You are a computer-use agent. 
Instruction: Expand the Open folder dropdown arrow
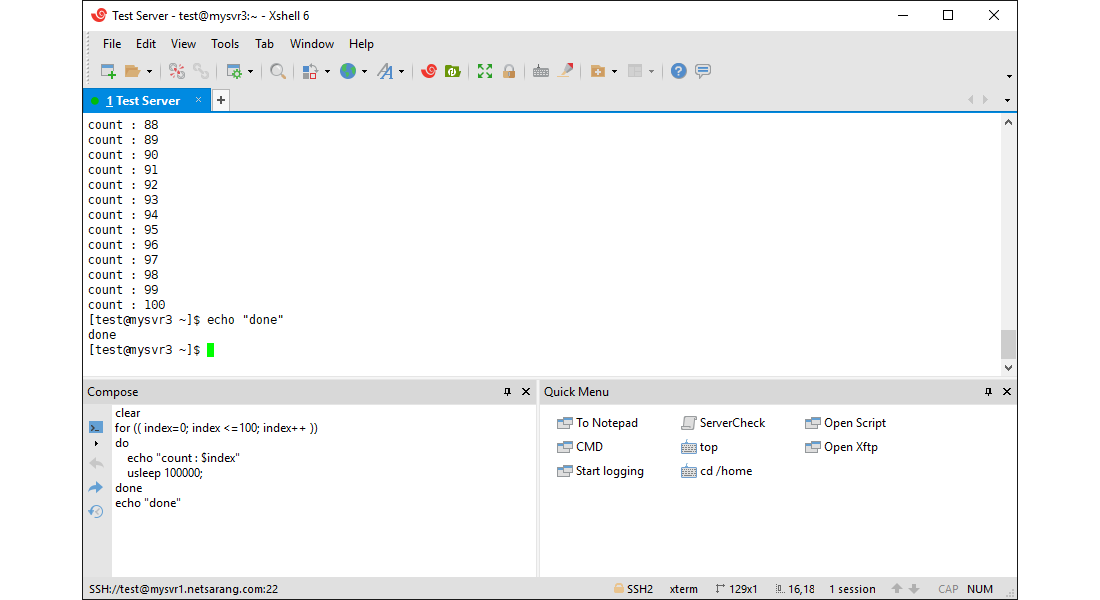pos(150,72)
